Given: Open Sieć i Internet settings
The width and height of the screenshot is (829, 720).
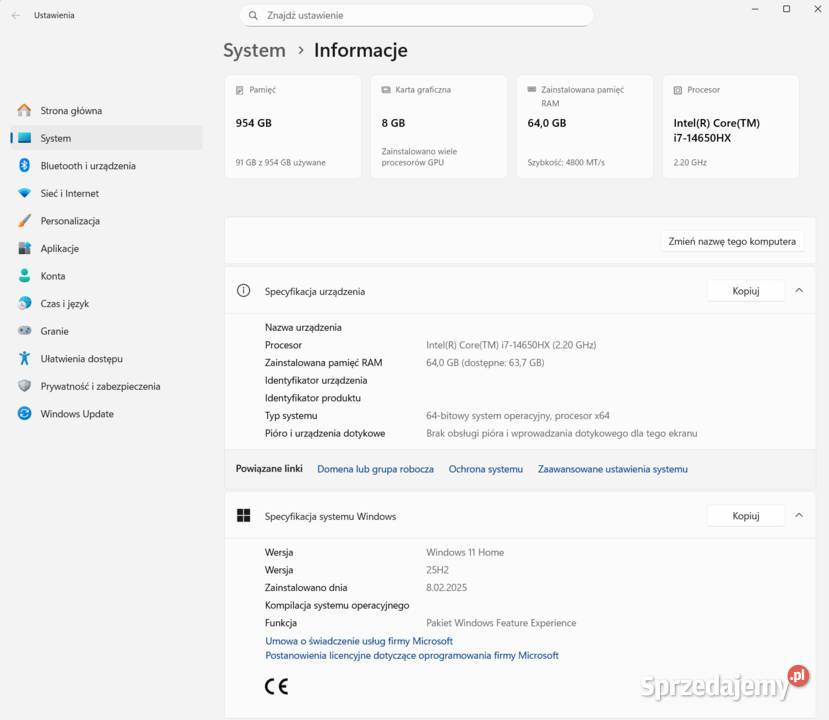Looking at the screenshot, I should pyautogui.click(x=68, y=193).
